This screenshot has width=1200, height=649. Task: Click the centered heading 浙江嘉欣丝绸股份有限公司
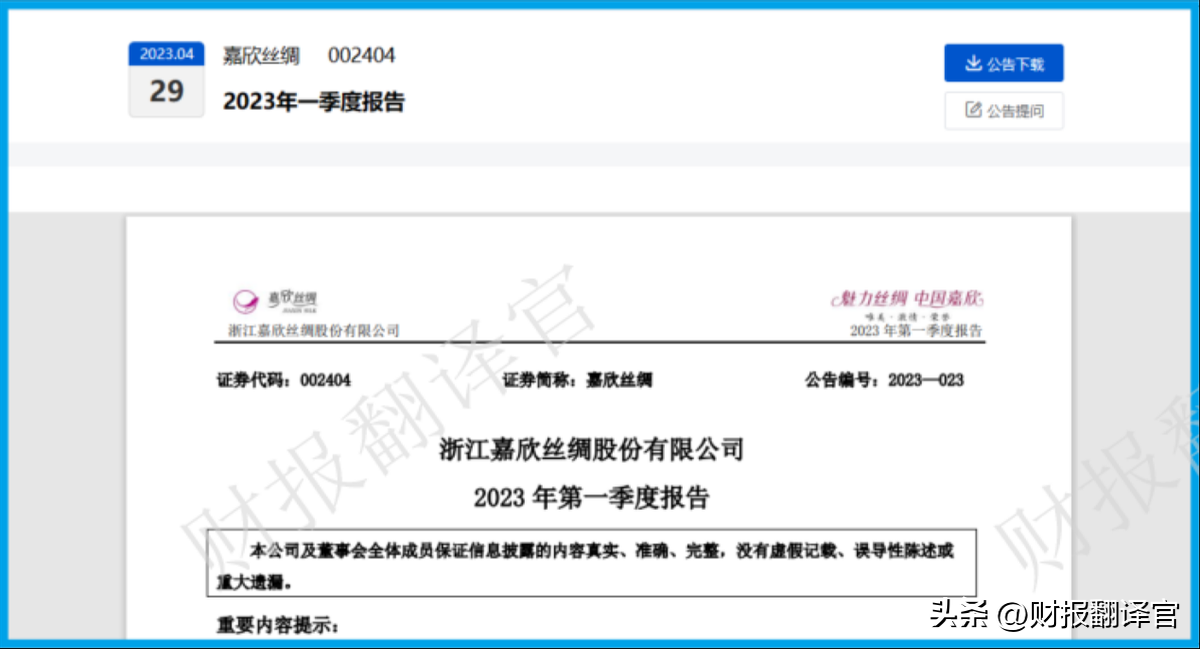coord(592,449)
